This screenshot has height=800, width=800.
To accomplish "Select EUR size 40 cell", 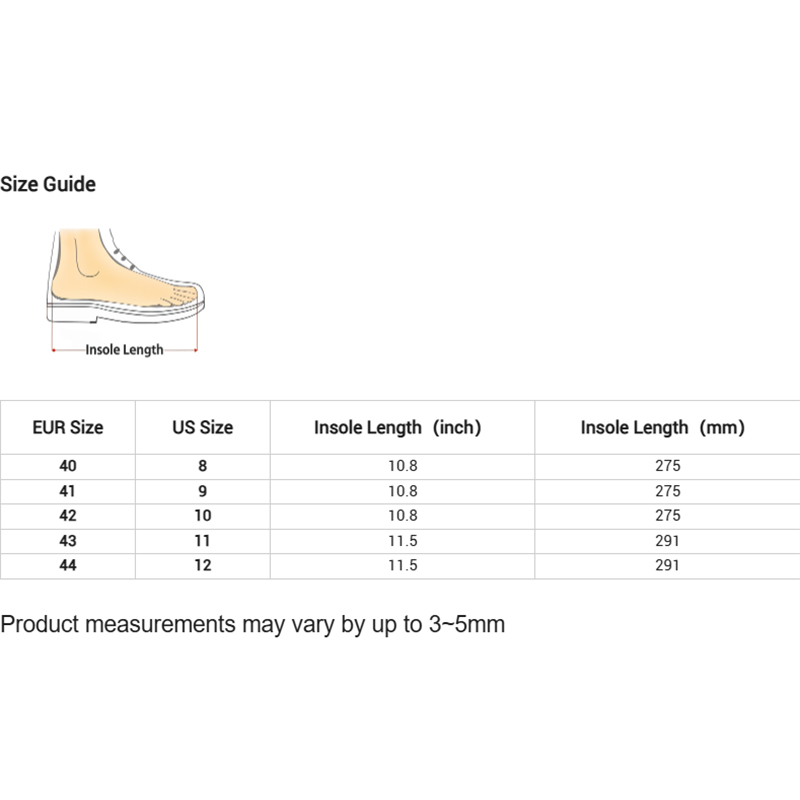I will coord(68,466).
